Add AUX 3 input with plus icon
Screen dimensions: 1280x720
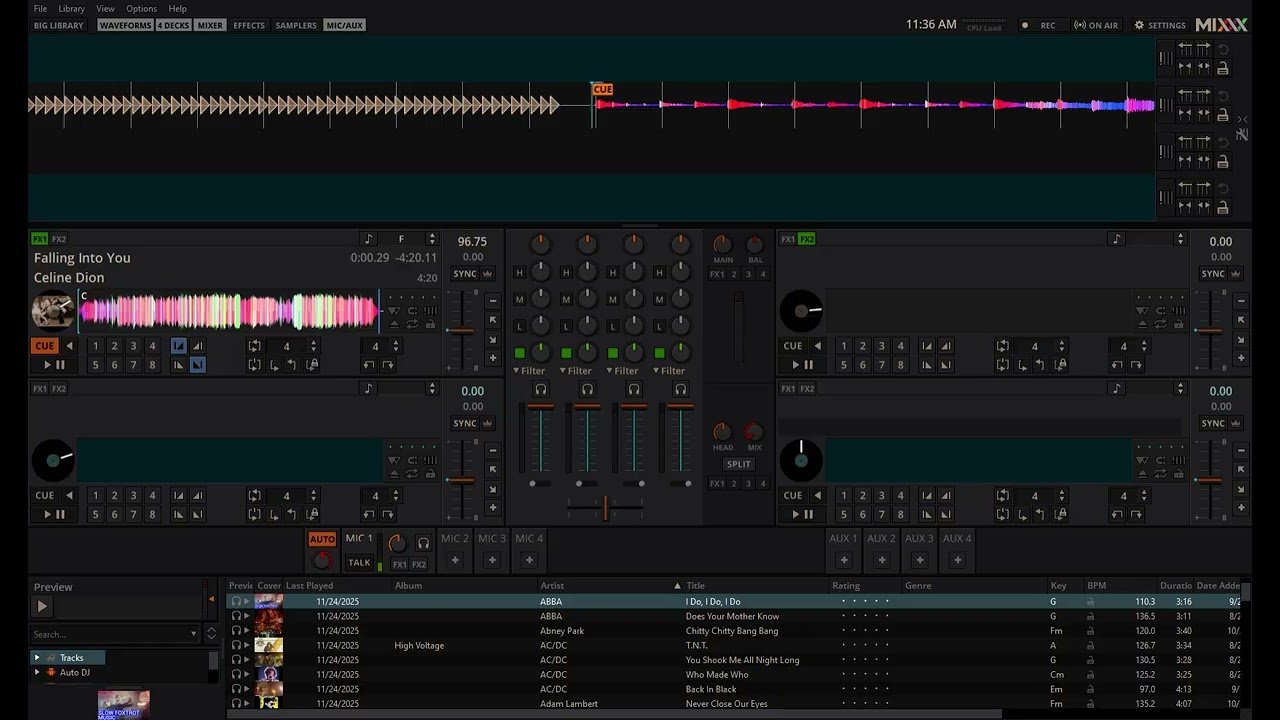919,560
